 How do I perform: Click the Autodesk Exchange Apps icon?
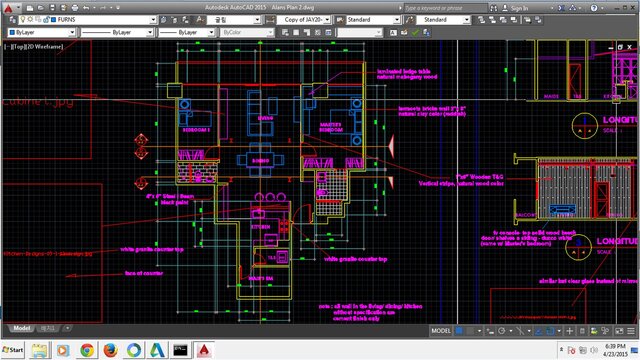point(562,8)
